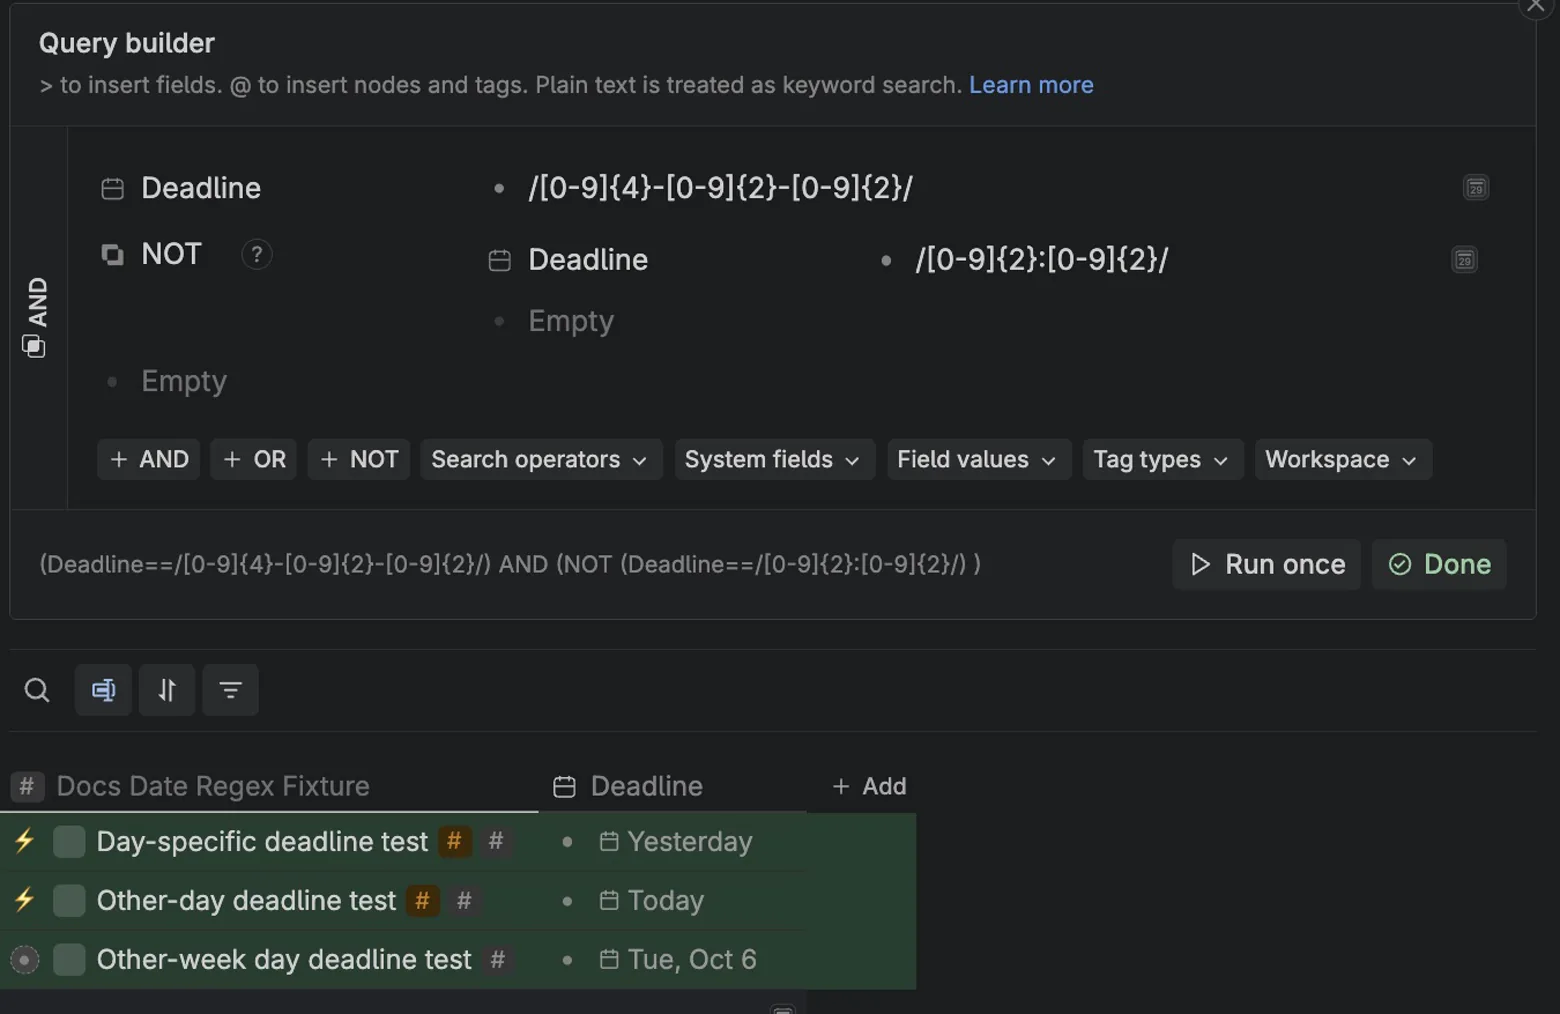The height and width of the screenshot is (1014, 1560).
Task: Click the Yesterday deadline value
Action: [676, 842]
